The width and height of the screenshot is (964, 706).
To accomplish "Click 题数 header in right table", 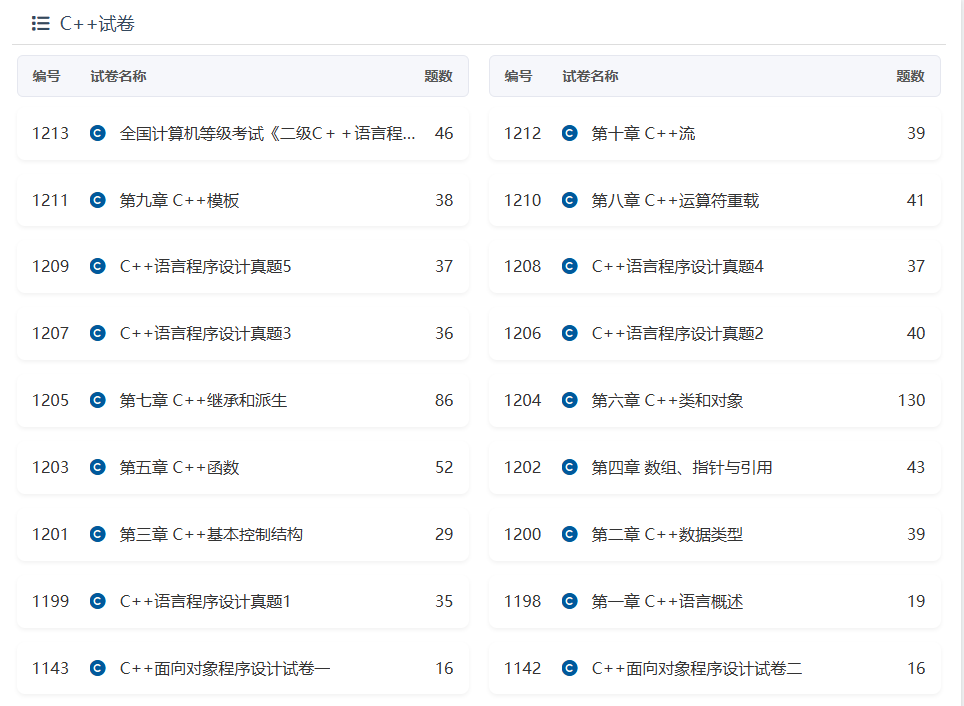I will click(911, 76).
